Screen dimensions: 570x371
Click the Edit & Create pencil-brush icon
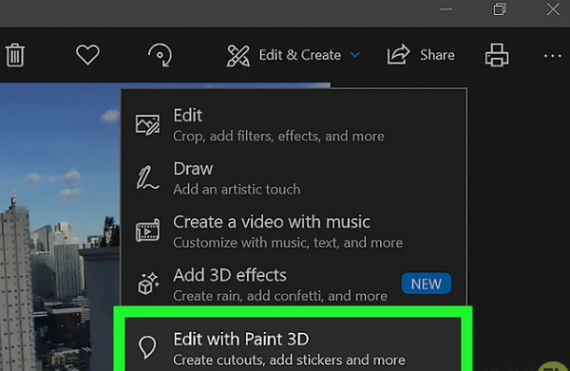(238, 56)
